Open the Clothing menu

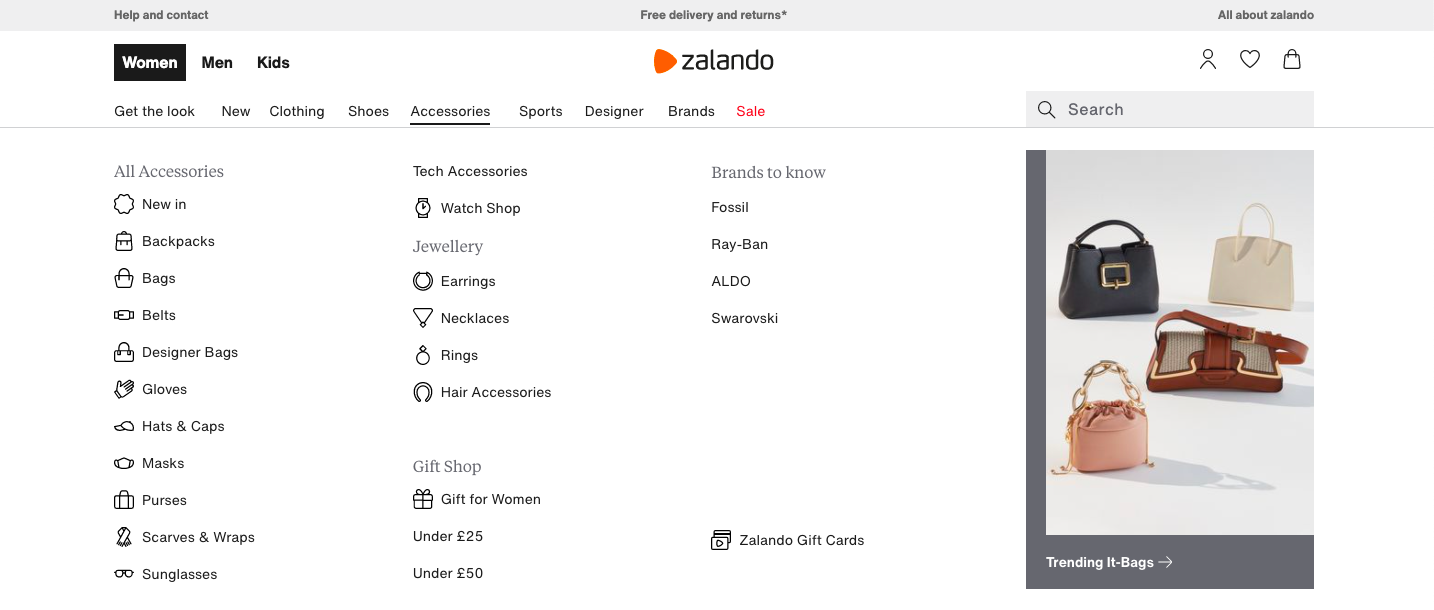tap(296, 111)
